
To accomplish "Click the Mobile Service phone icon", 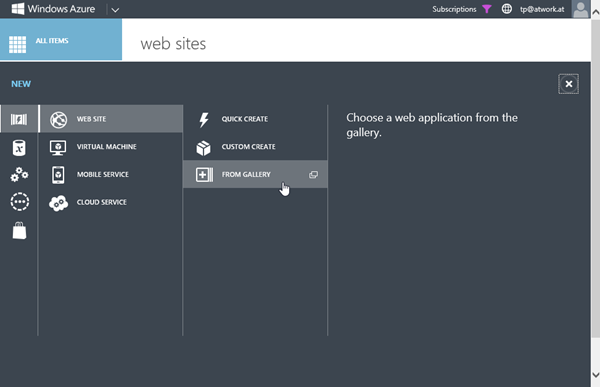I will (58, 175).
